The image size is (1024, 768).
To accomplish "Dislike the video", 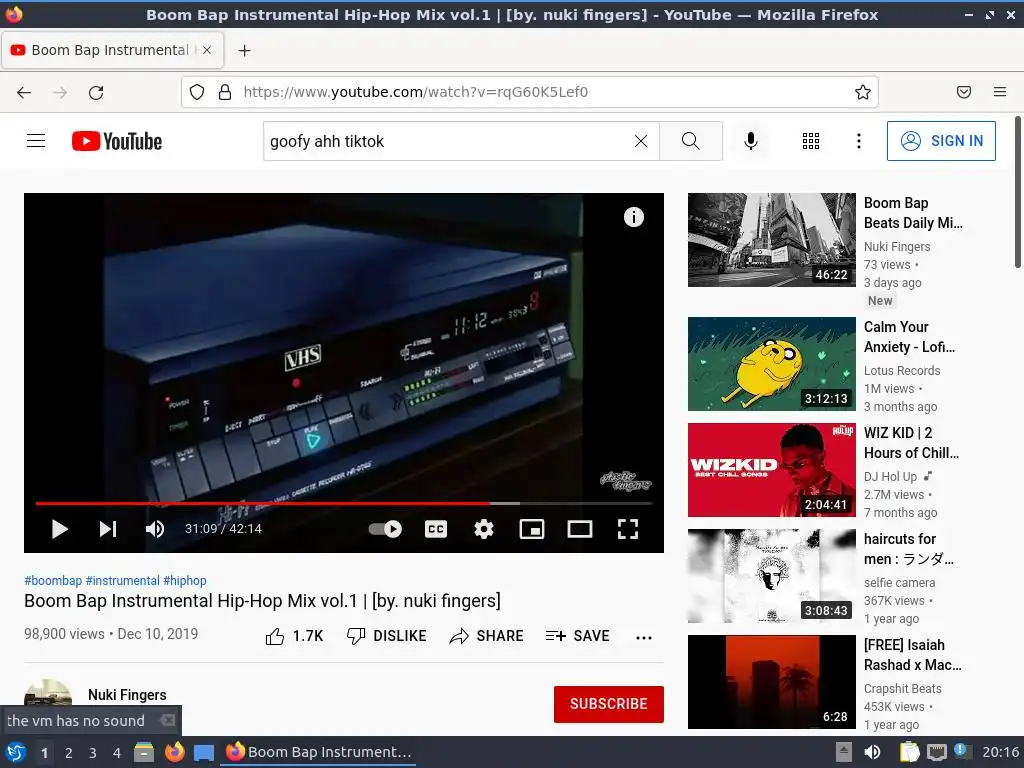I will 387,636.
